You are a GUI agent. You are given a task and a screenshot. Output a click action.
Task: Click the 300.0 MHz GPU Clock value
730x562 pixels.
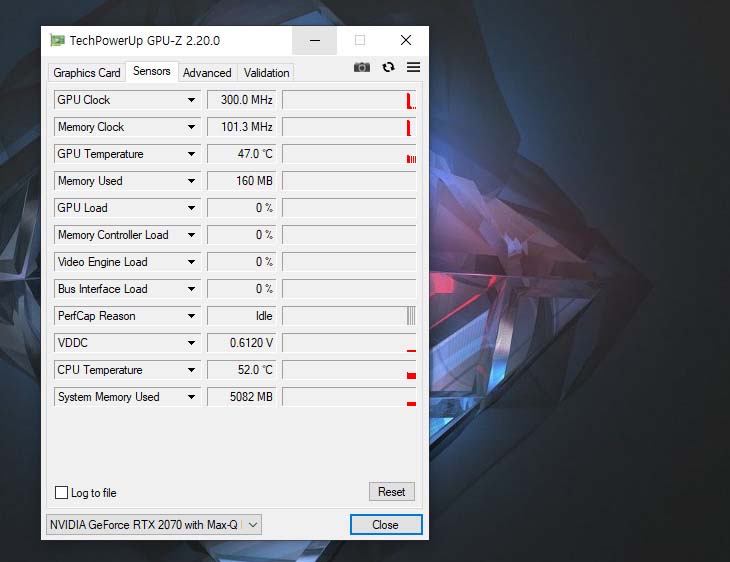pos(242,100)
